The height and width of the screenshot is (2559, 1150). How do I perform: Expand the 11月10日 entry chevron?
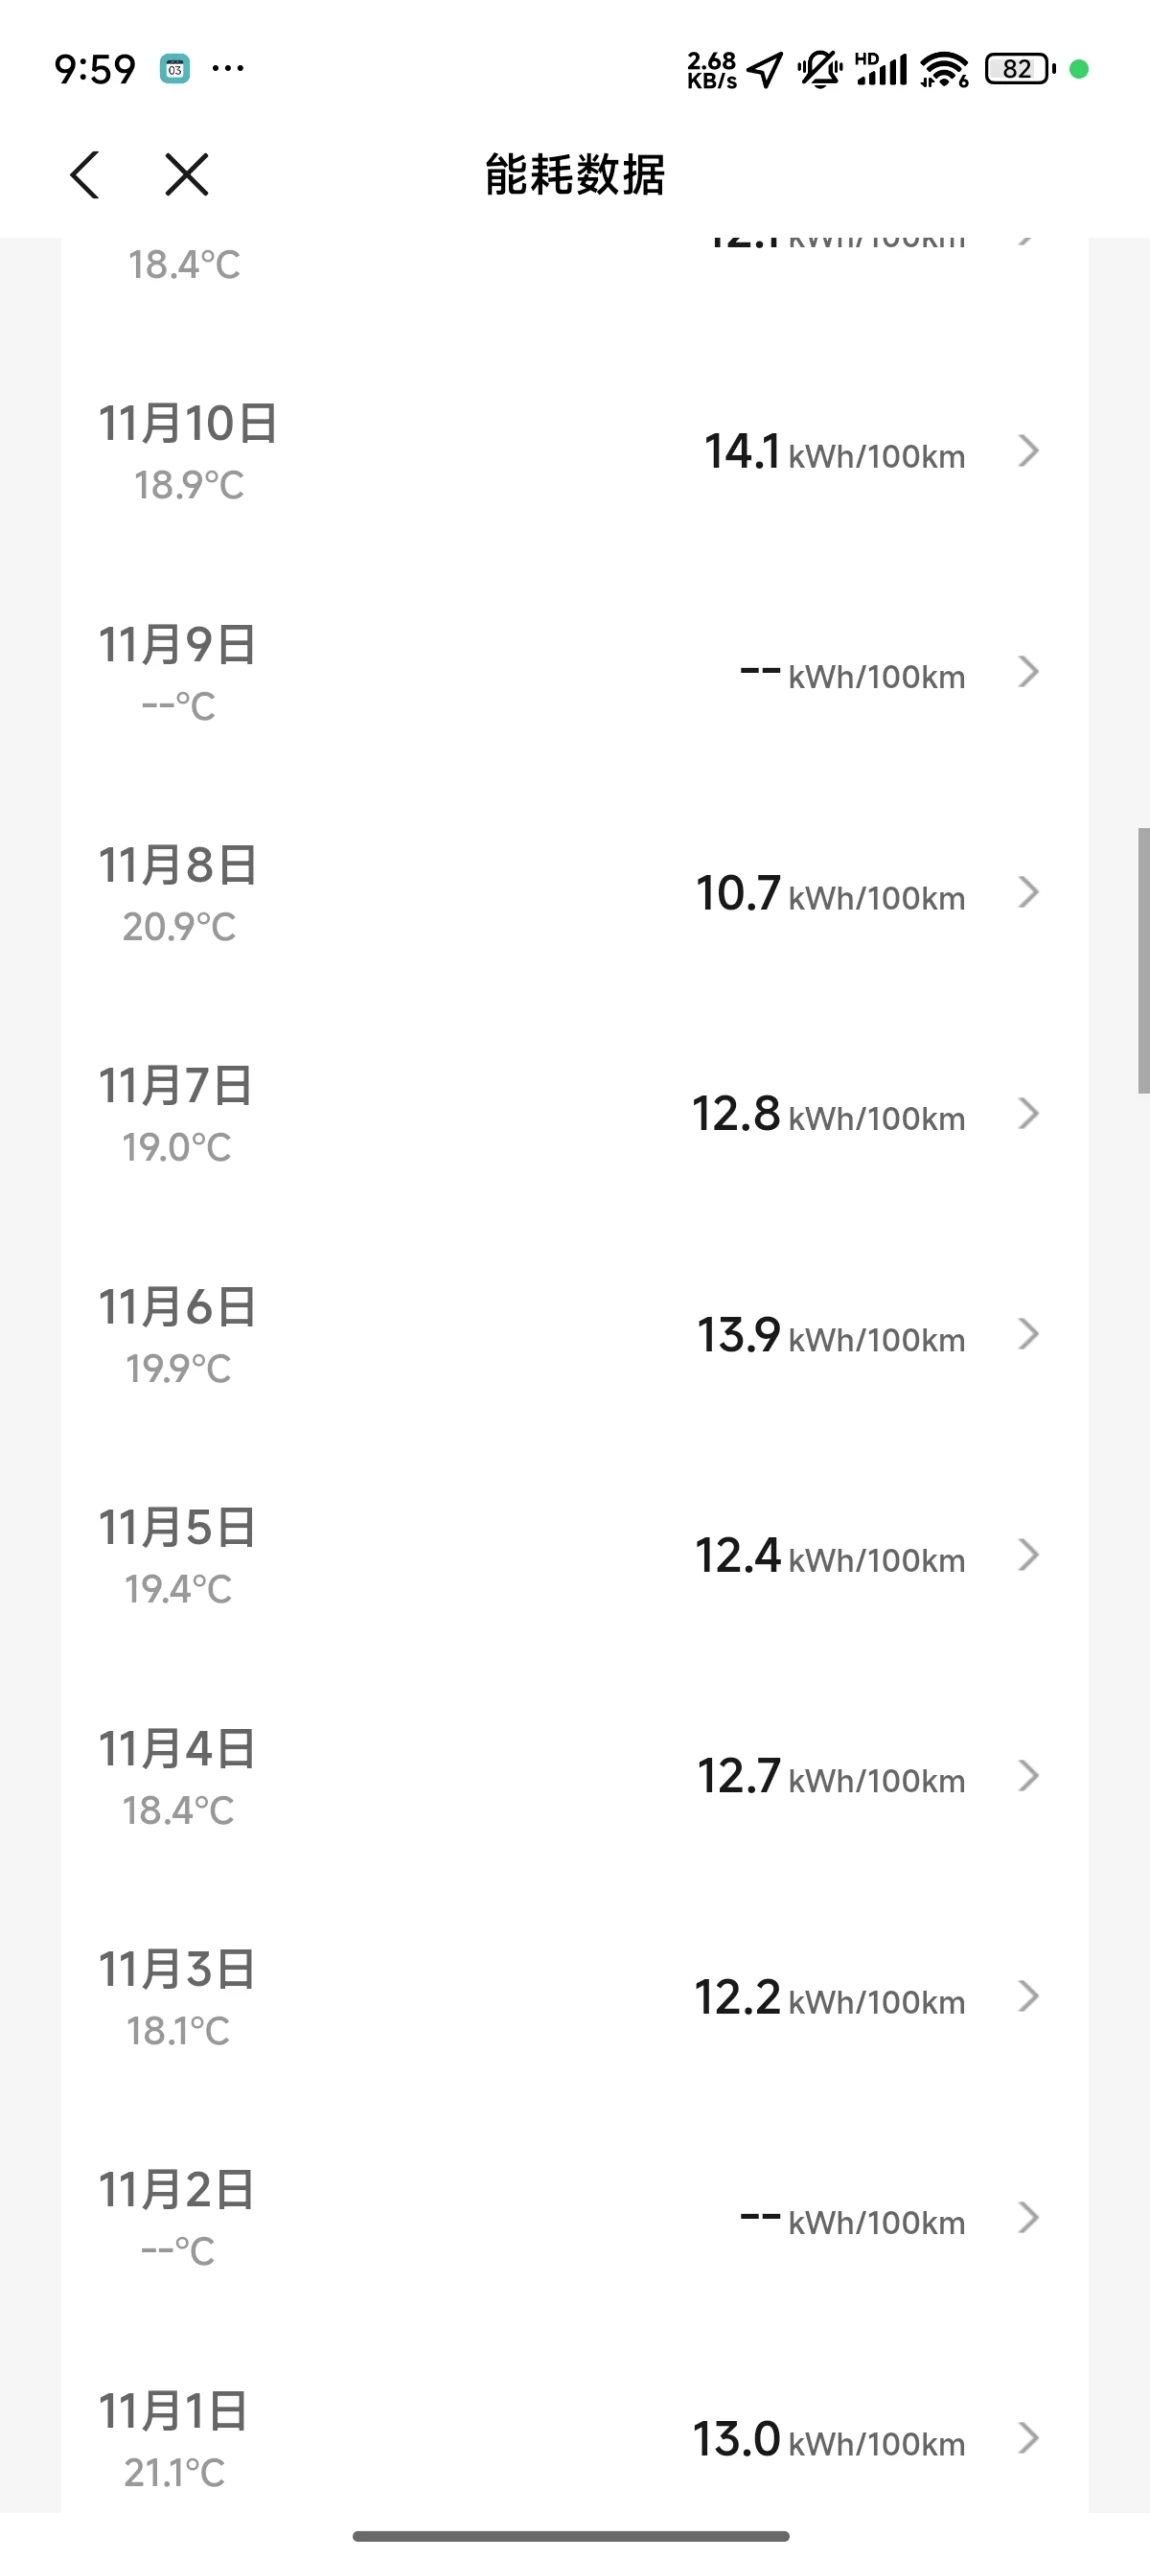[1028, 452]
